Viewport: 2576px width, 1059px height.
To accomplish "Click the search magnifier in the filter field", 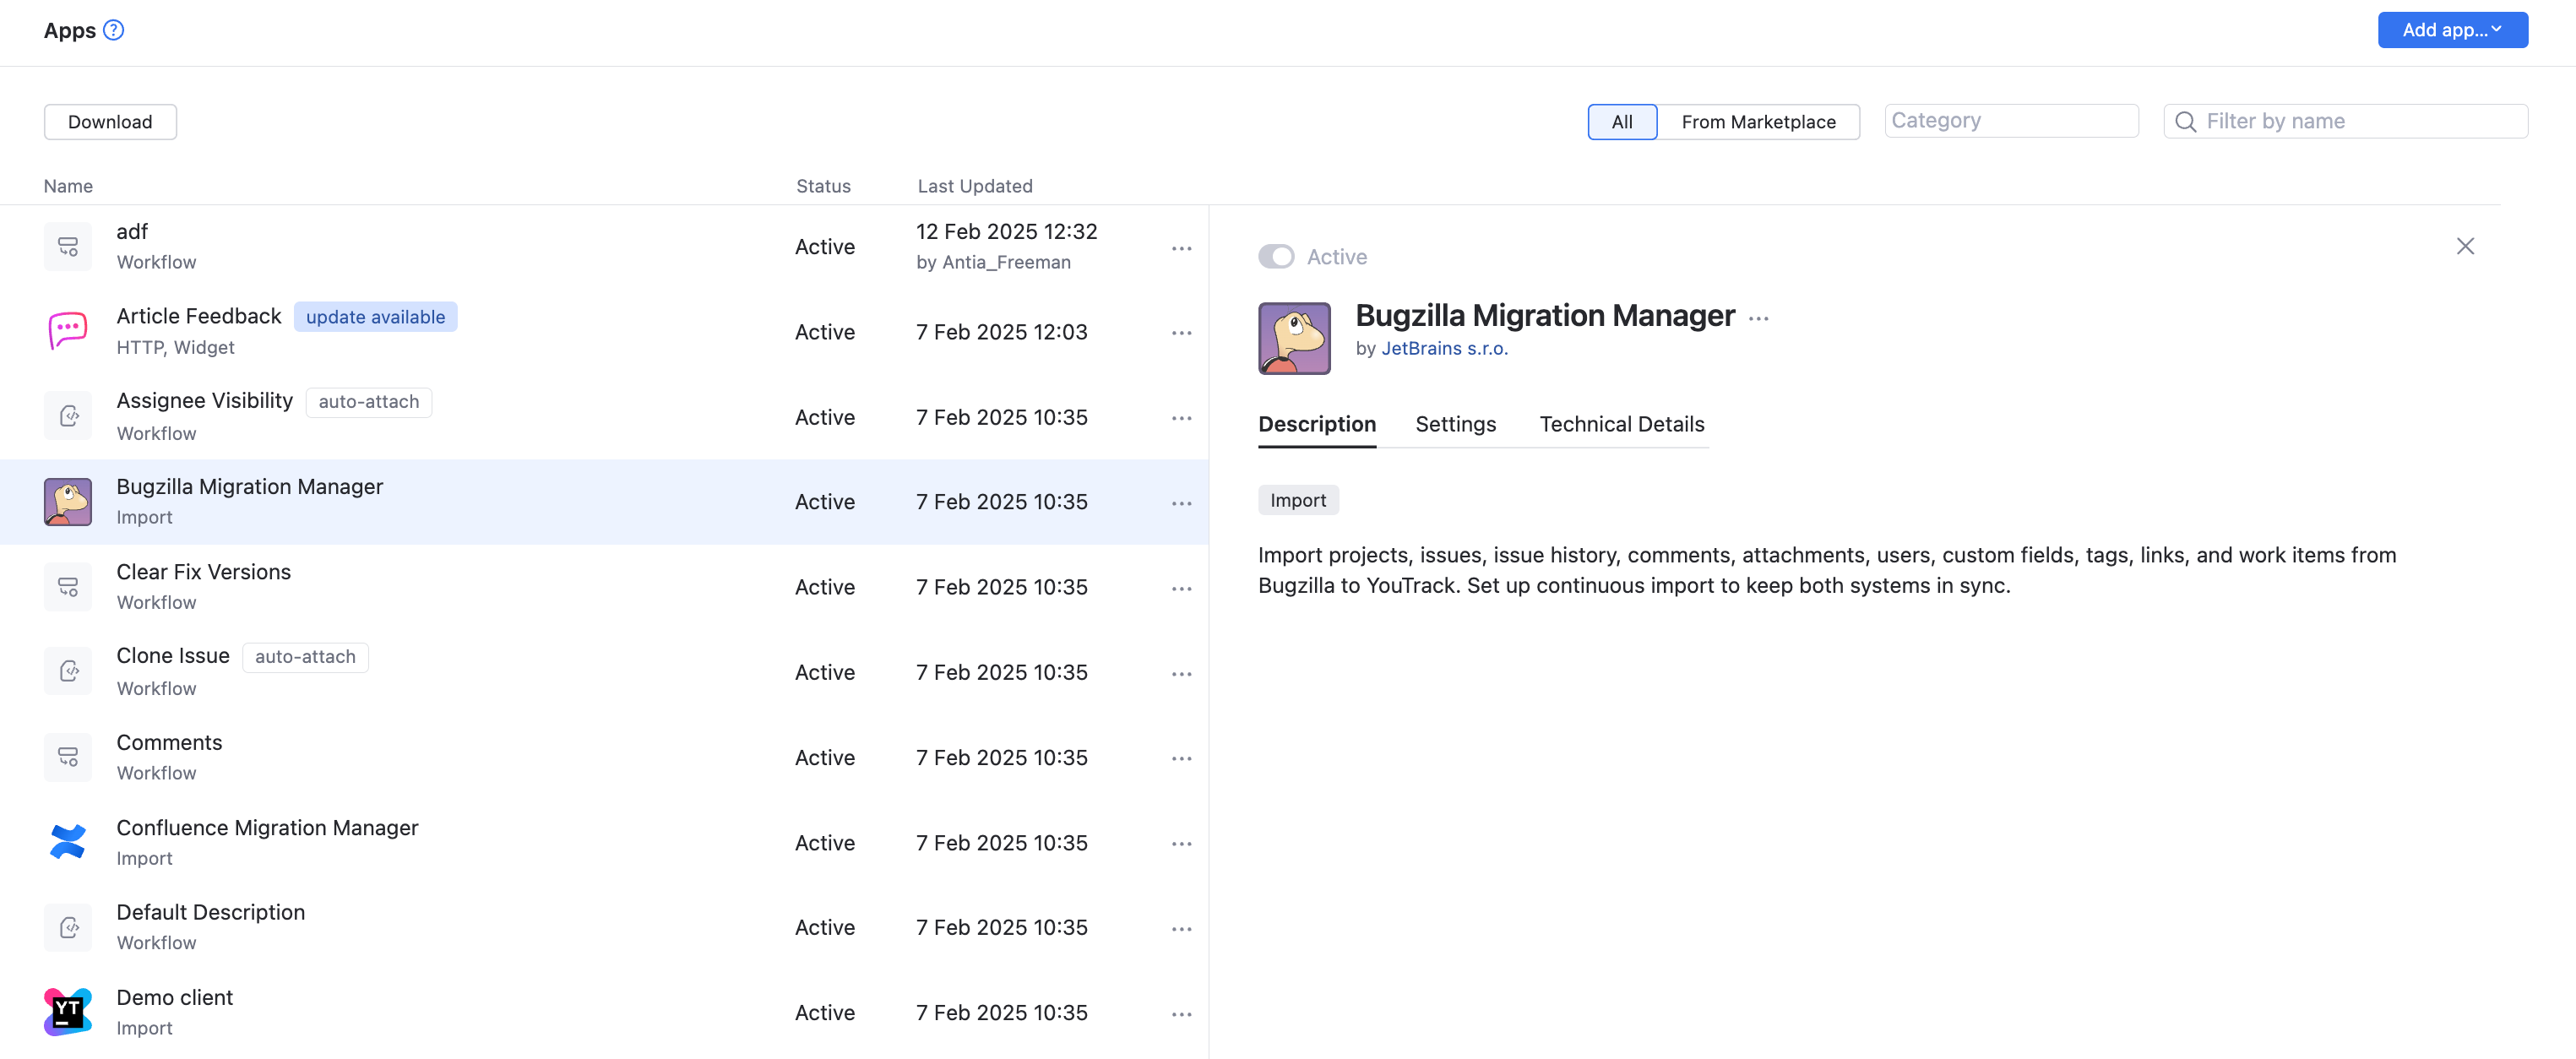I will [2186, 121].
